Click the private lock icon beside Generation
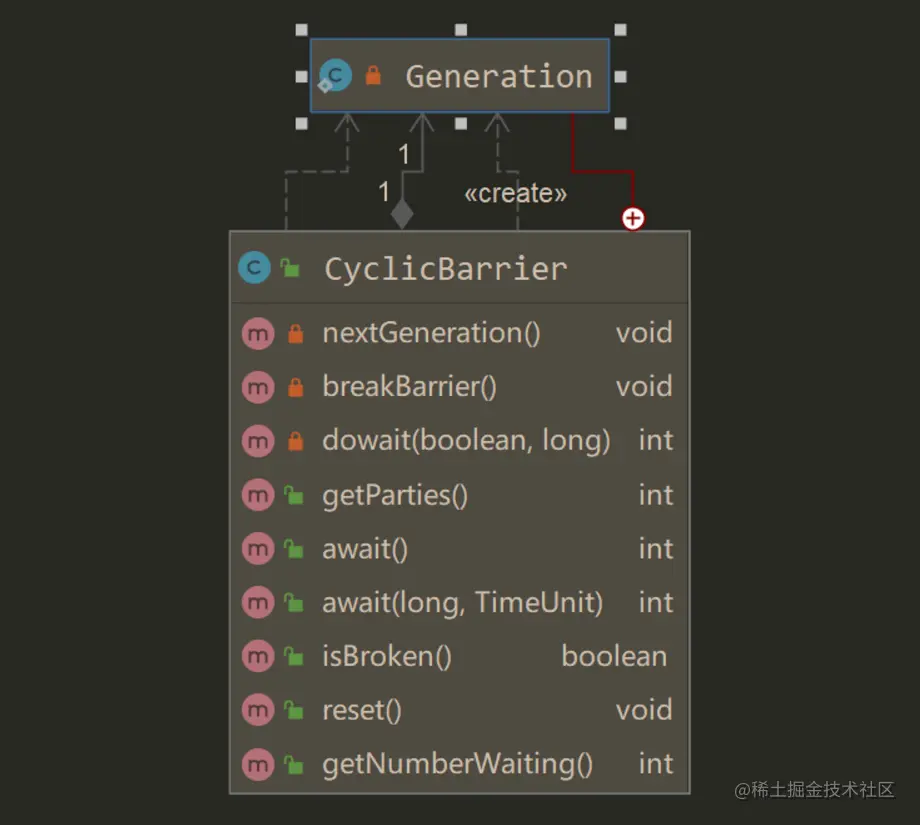920x825 pixels. tap(373, 75)
